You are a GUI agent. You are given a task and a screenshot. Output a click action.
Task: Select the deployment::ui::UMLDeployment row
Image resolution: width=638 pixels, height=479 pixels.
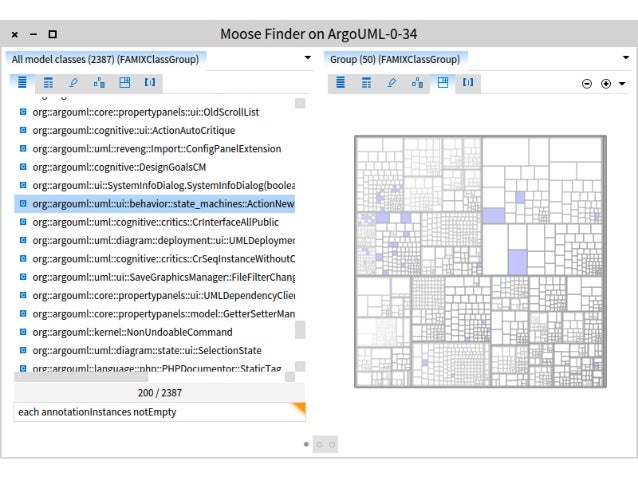tap(155, 241)
